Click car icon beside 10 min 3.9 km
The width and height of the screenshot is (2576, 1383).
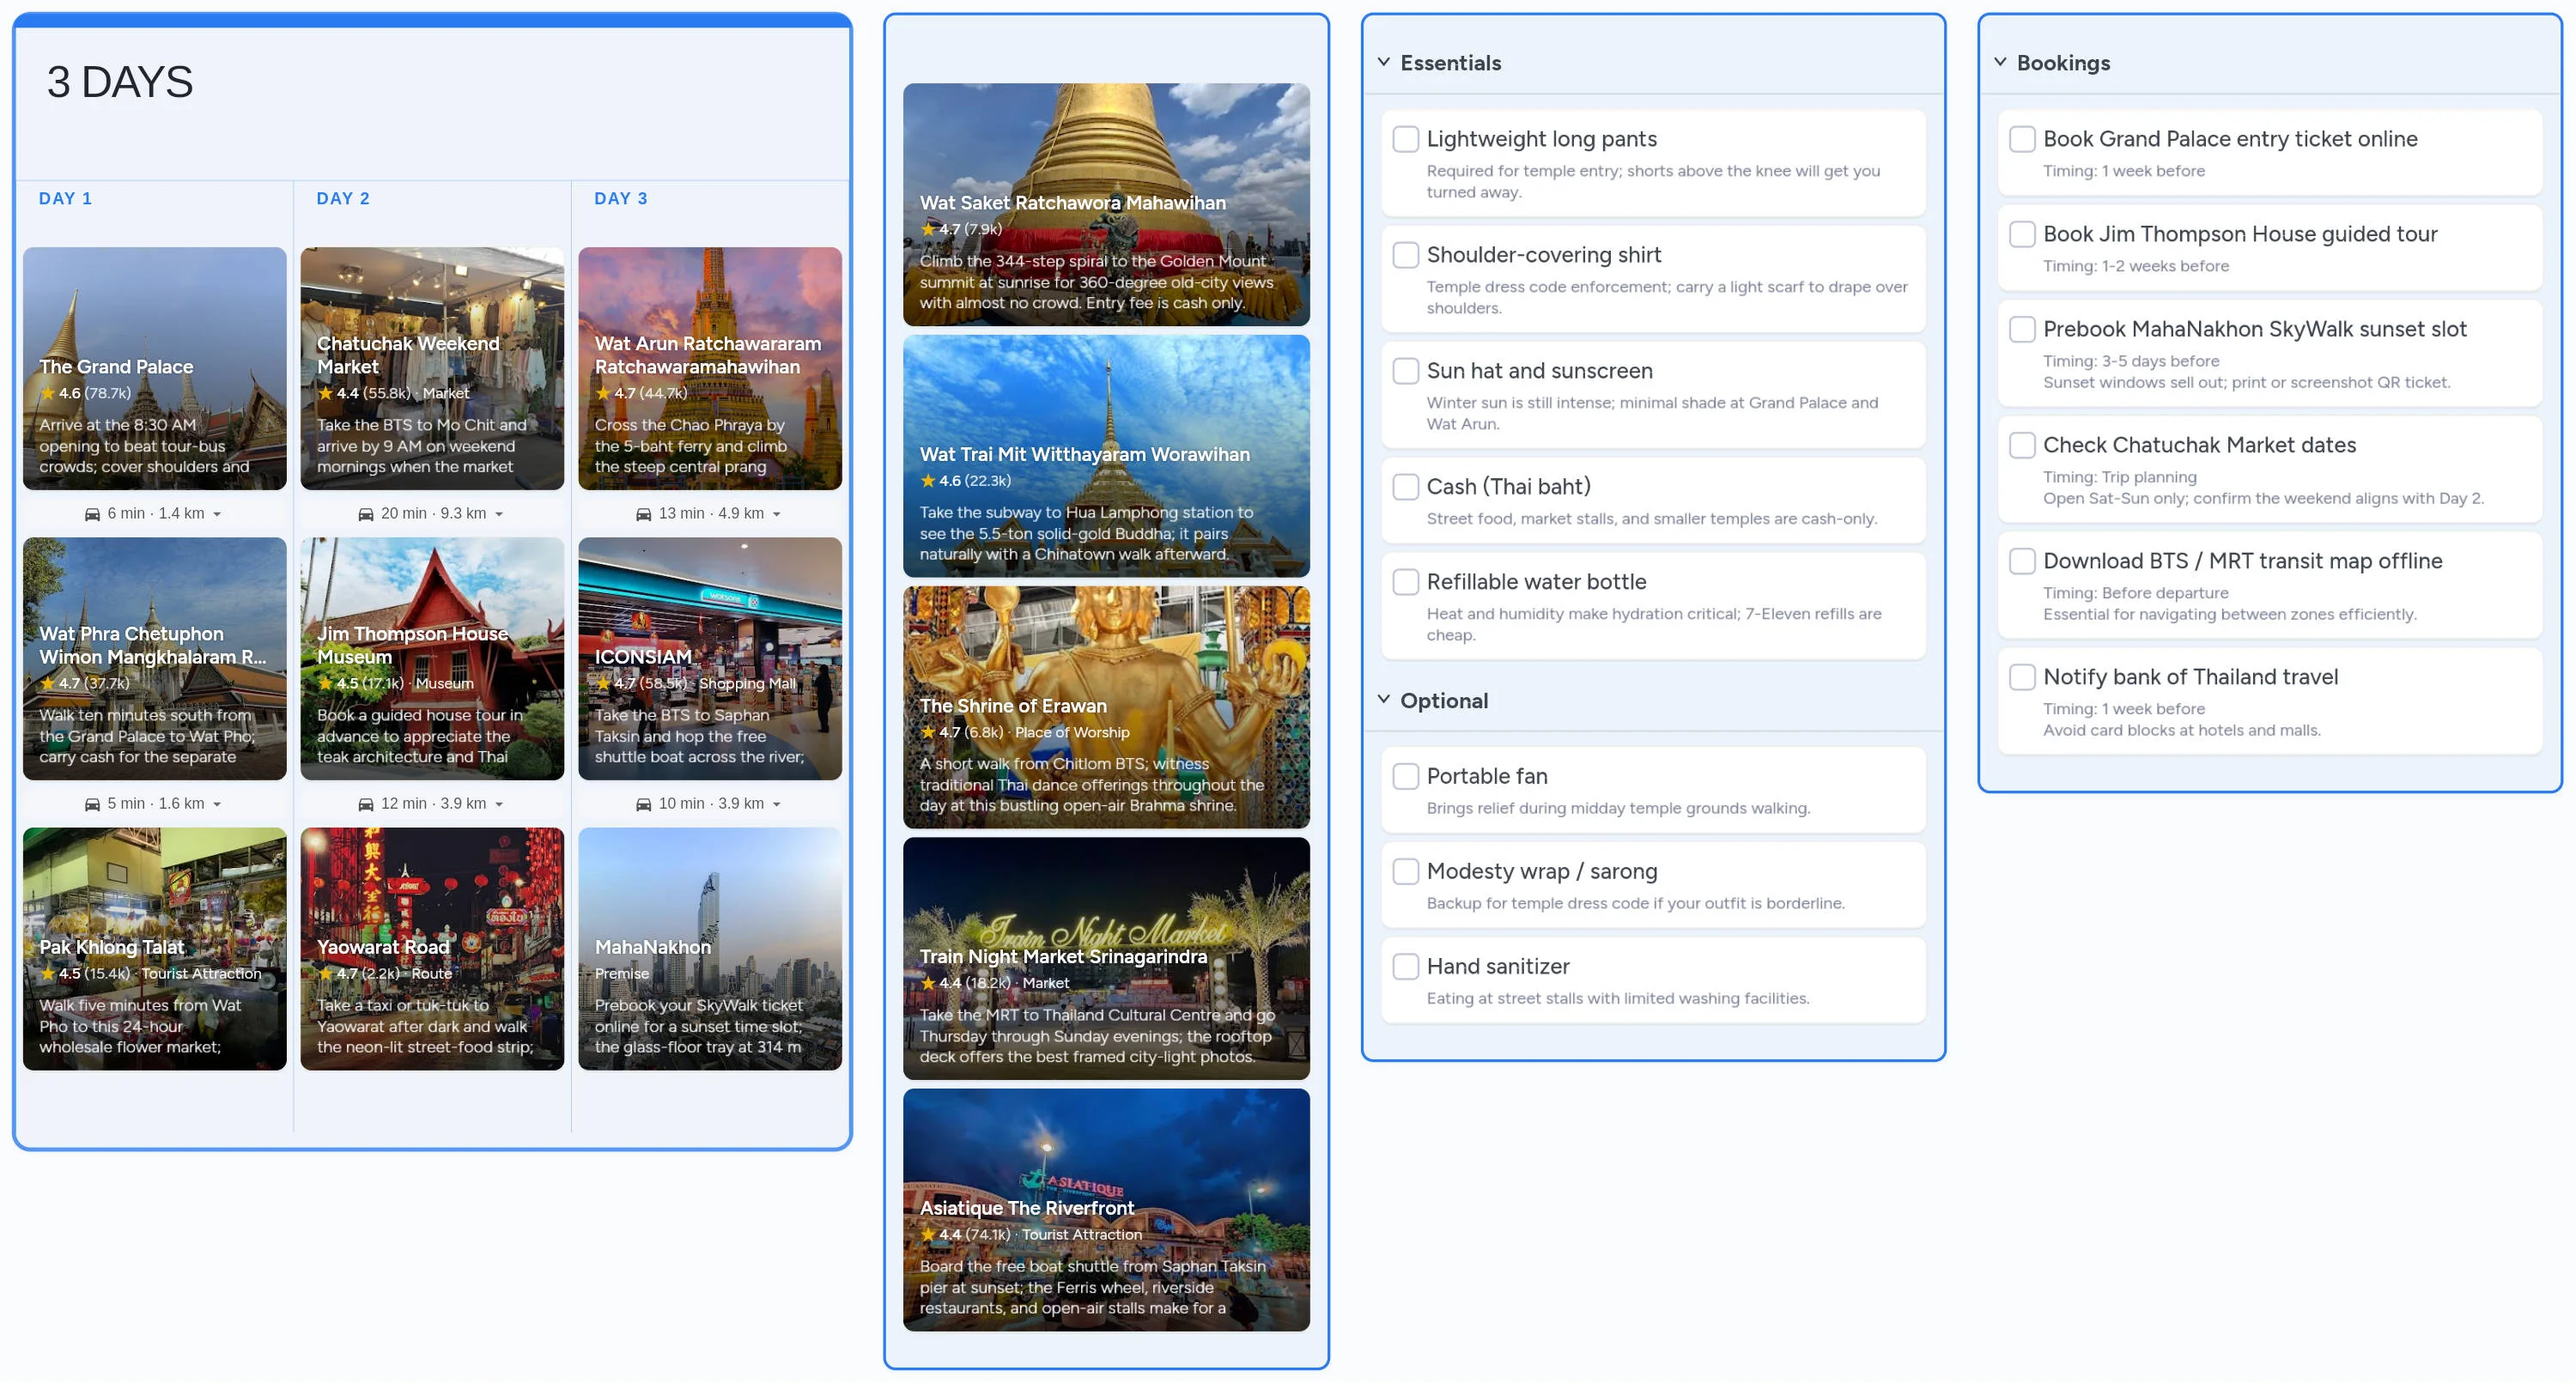click(x=644, y=804)
